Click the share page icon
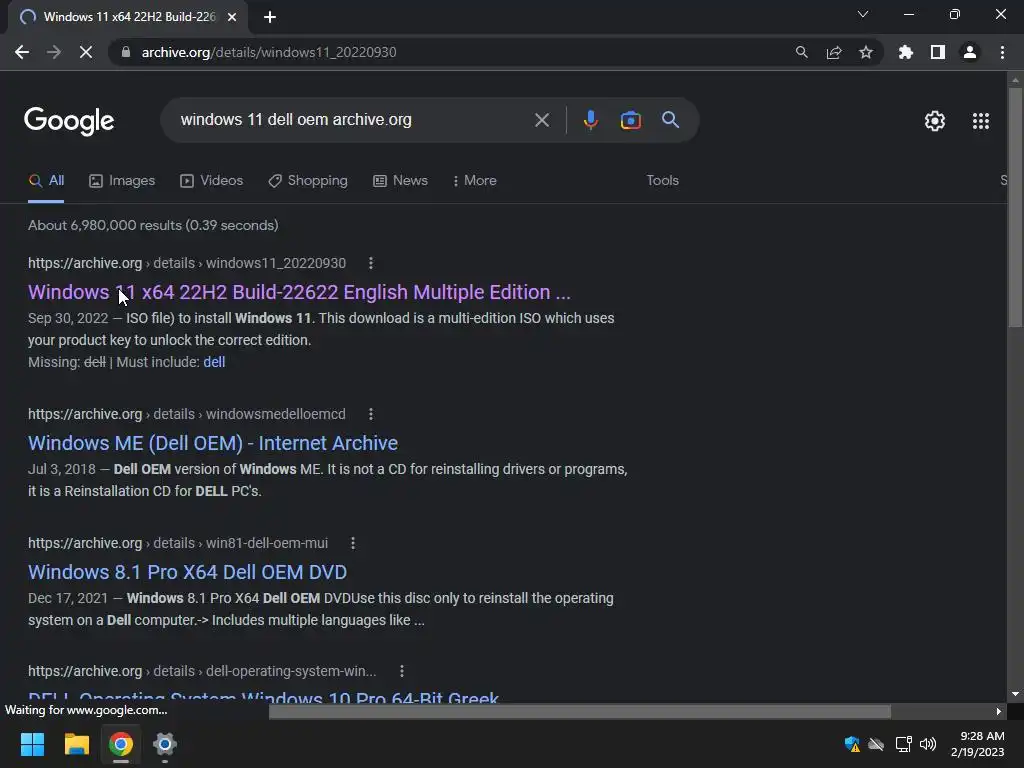1024x768 pixels. (834, 52)
